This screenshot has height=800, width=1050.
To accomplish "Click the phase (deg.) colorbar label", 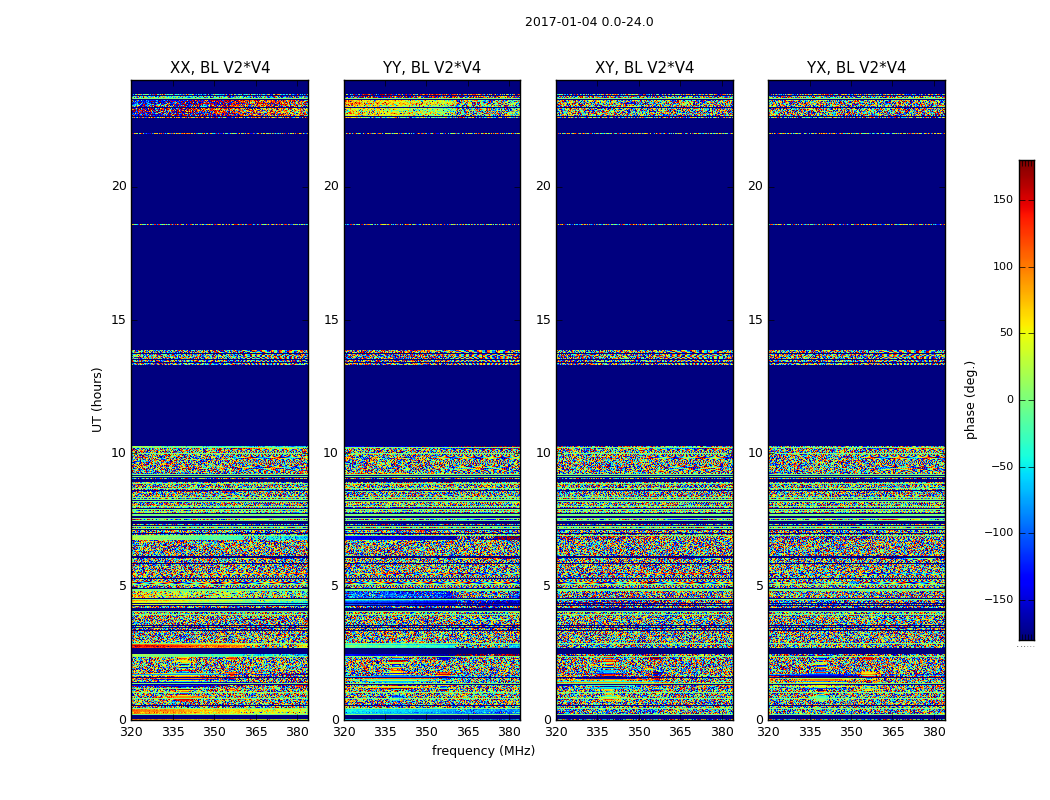I will click(x=970, y=399).
